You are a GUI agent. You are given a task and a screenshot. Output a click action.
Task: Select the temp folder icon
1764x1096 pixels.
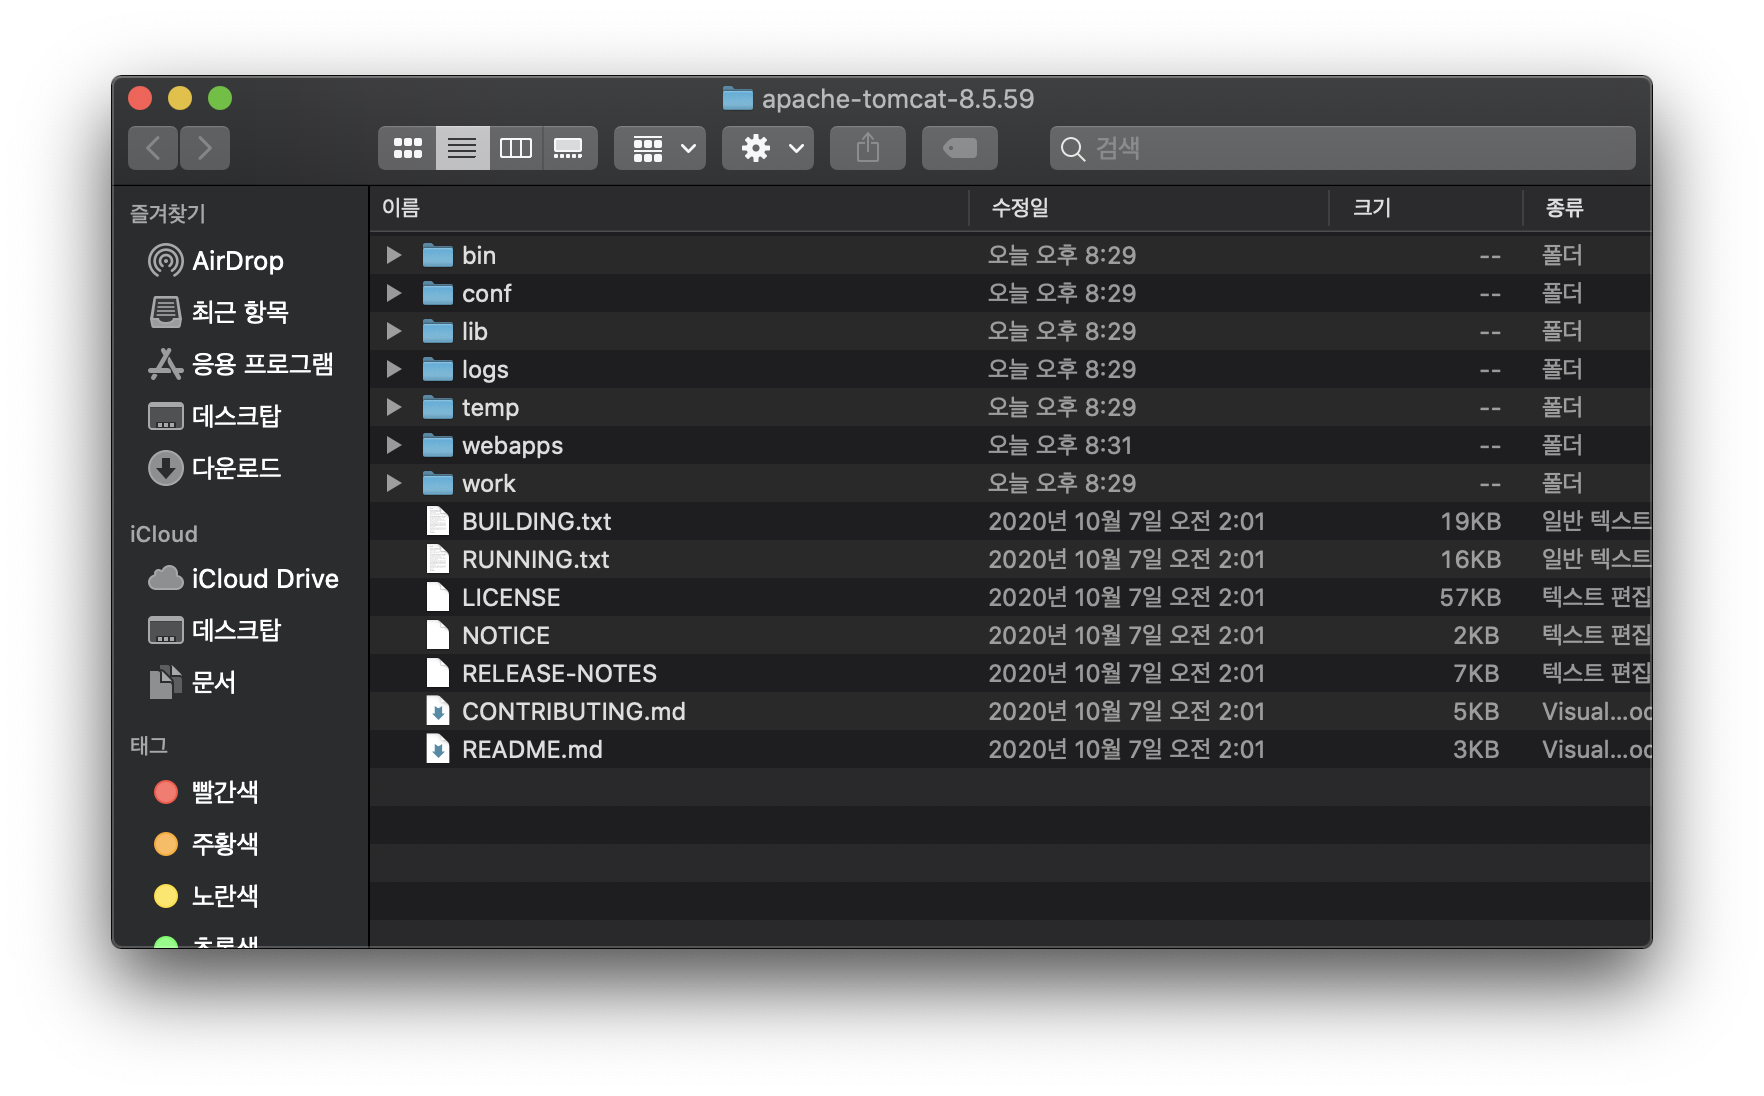438,407
